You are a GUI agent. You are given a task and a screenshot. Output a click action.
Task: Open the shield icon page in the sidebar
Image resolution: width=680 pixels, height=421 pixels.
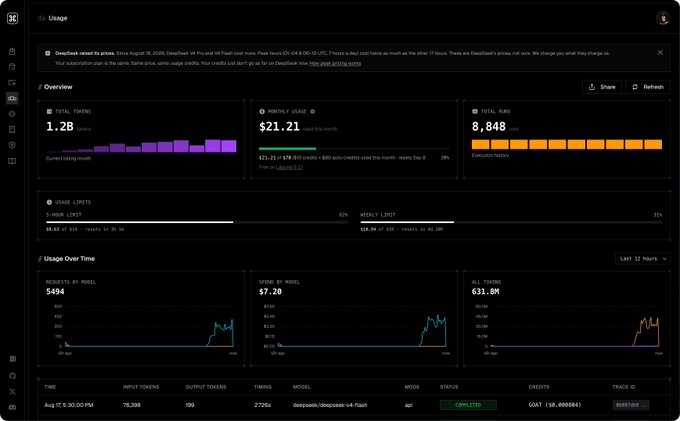point(12,145)
